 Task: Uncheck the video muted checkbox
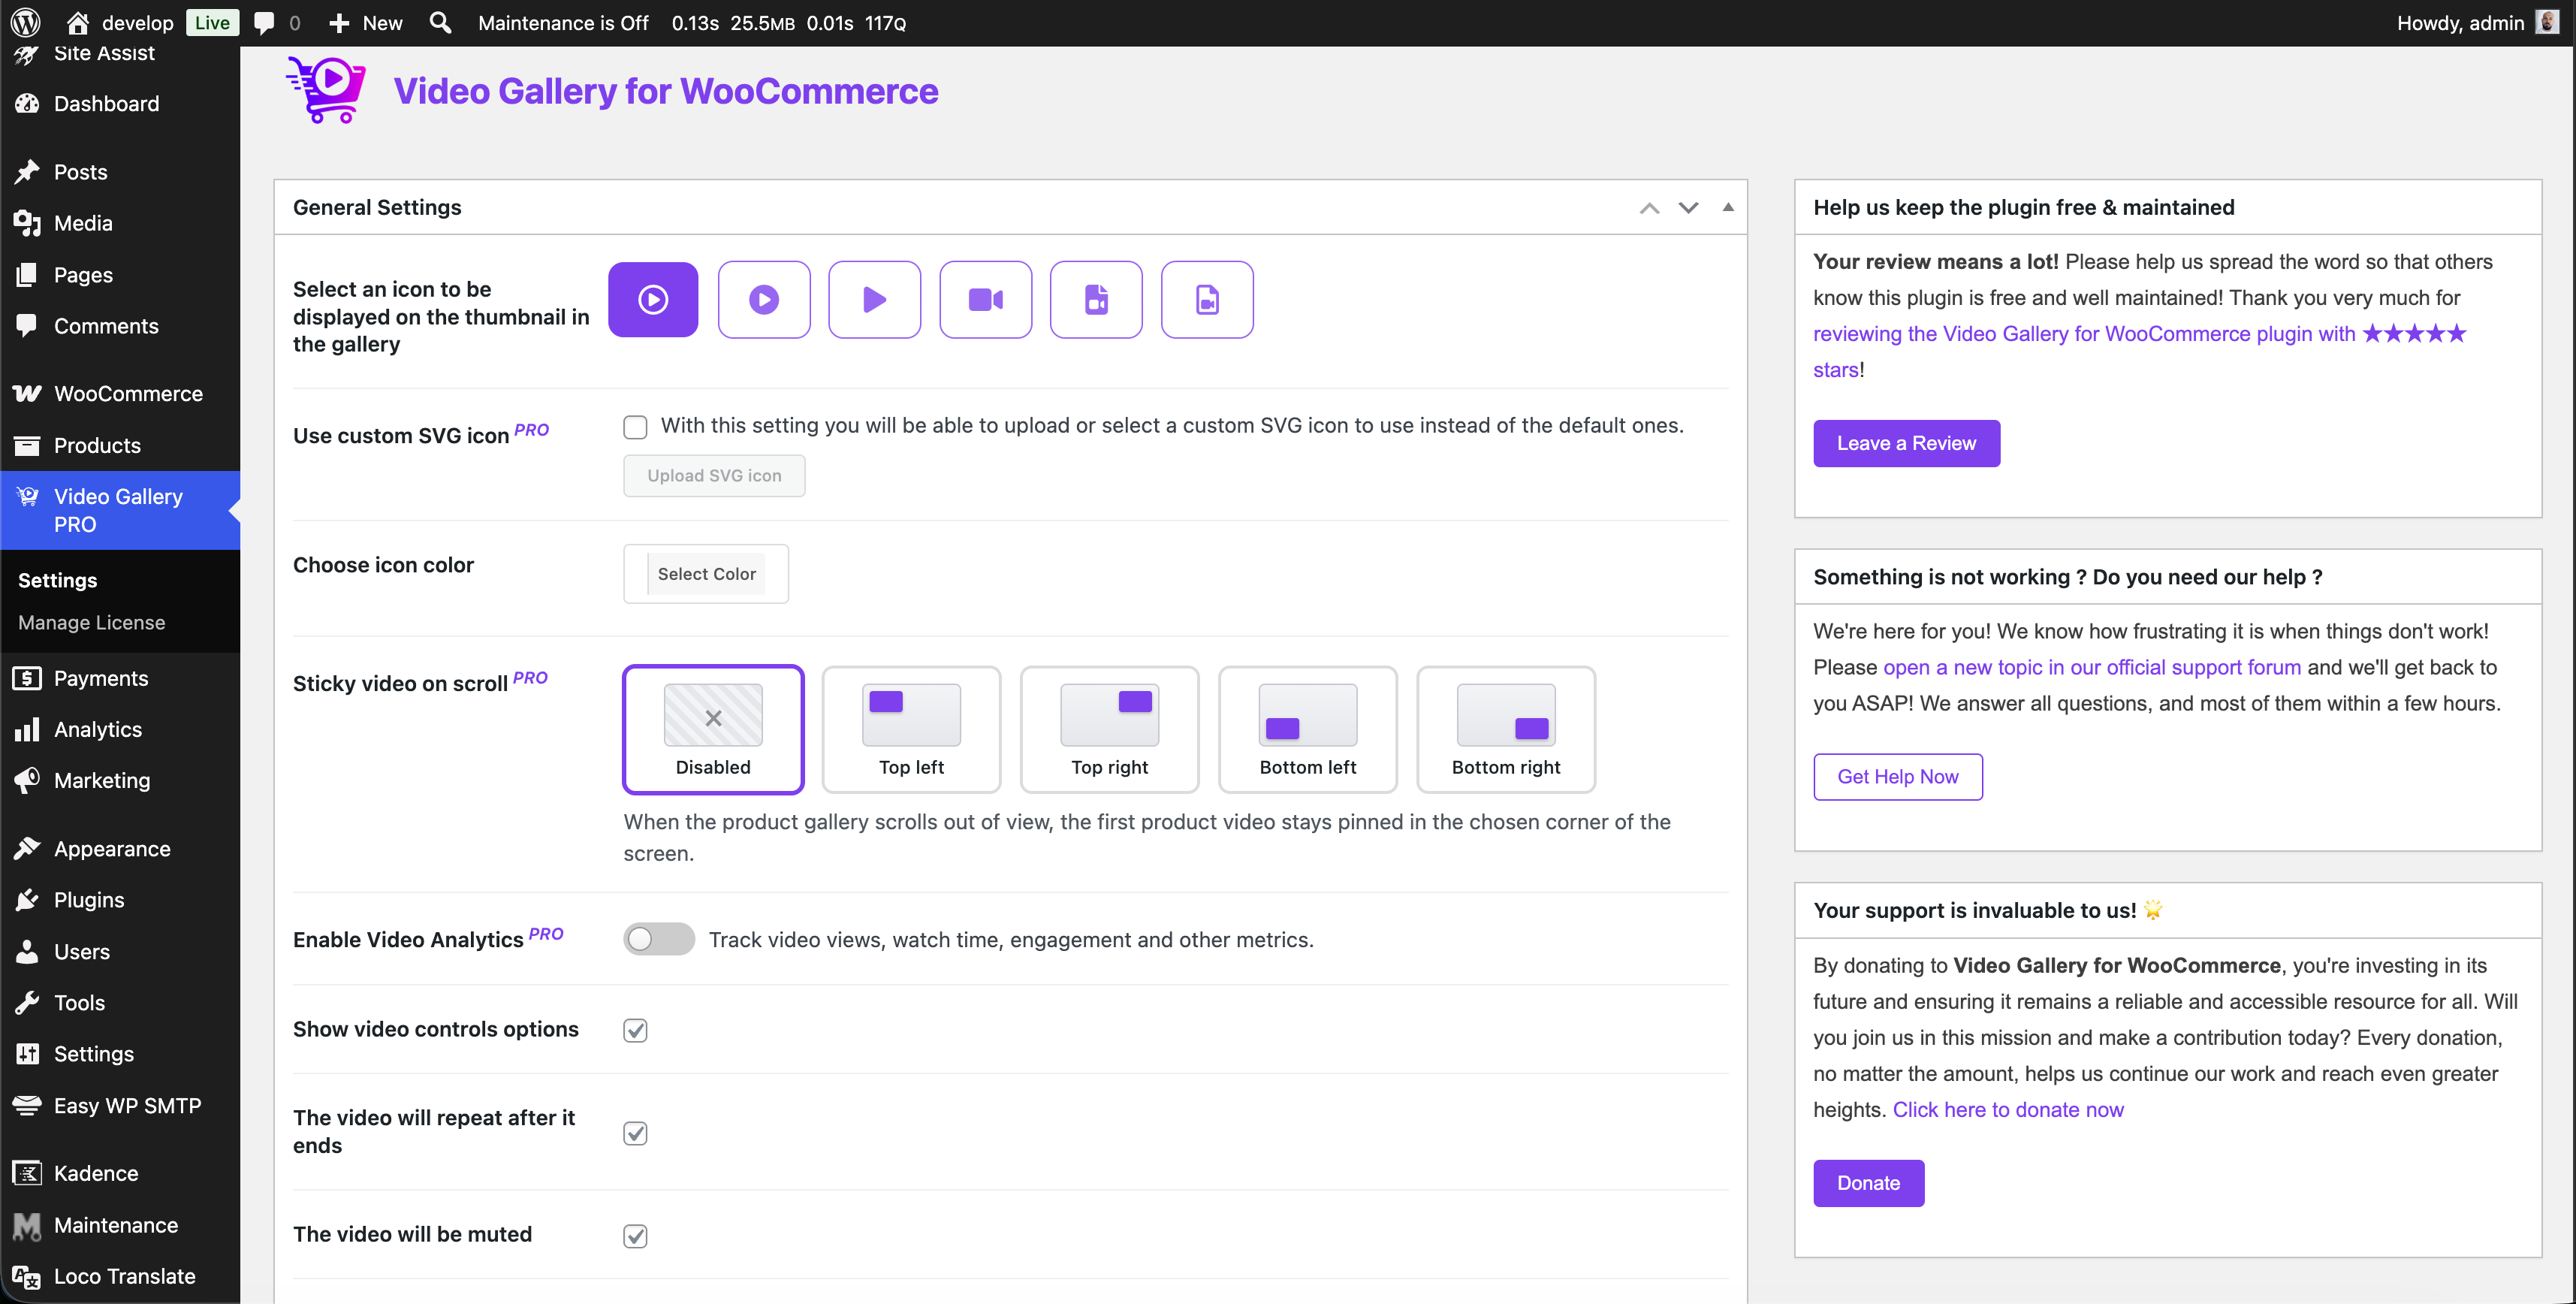(x=635, y=1236)
